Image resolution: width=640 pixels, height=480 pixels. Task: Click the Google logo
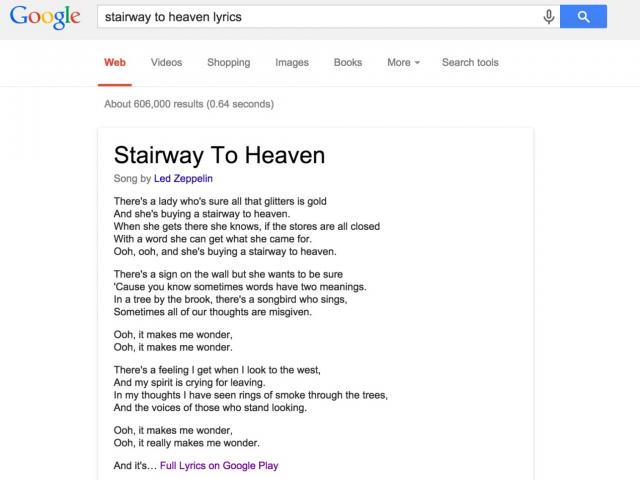[x=45, y=17]
